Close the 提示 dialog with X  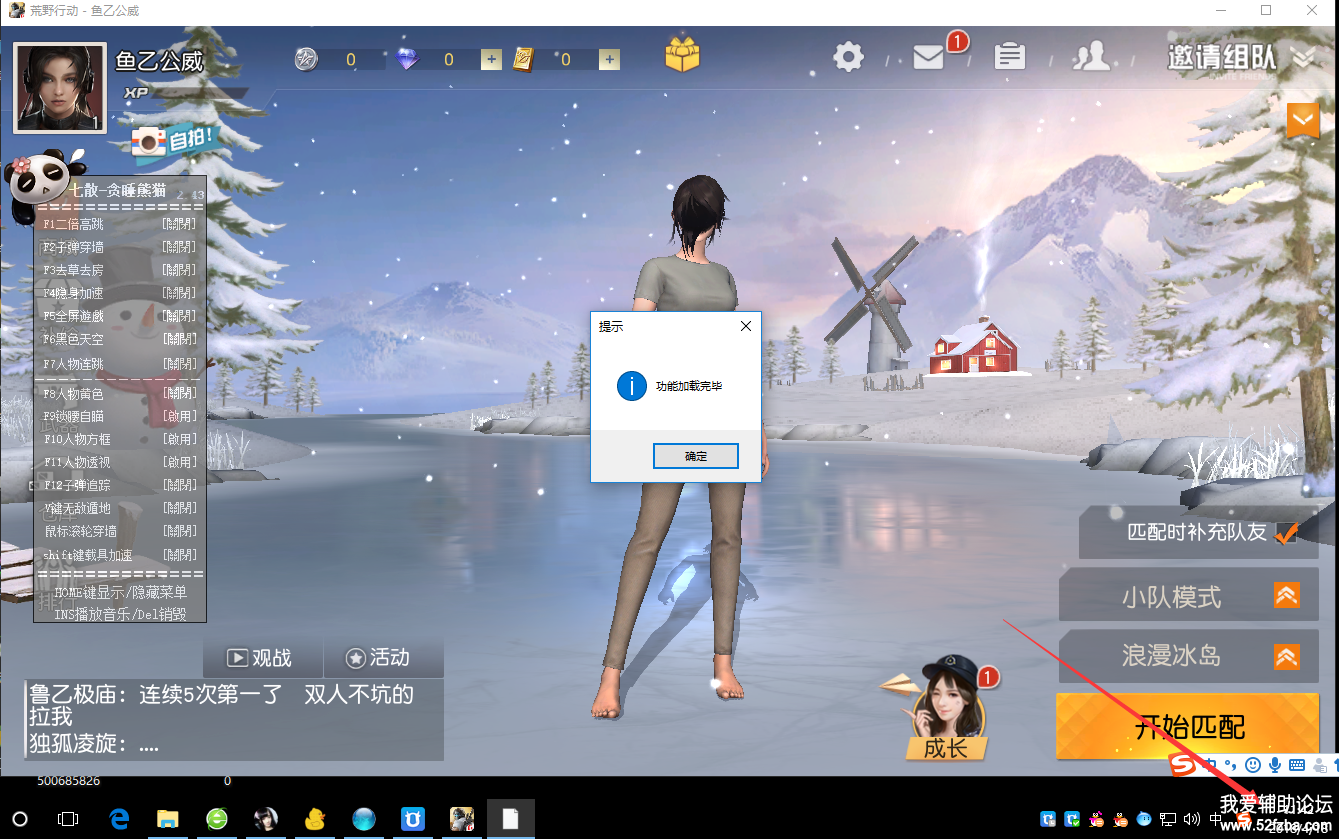coord(745,326)
